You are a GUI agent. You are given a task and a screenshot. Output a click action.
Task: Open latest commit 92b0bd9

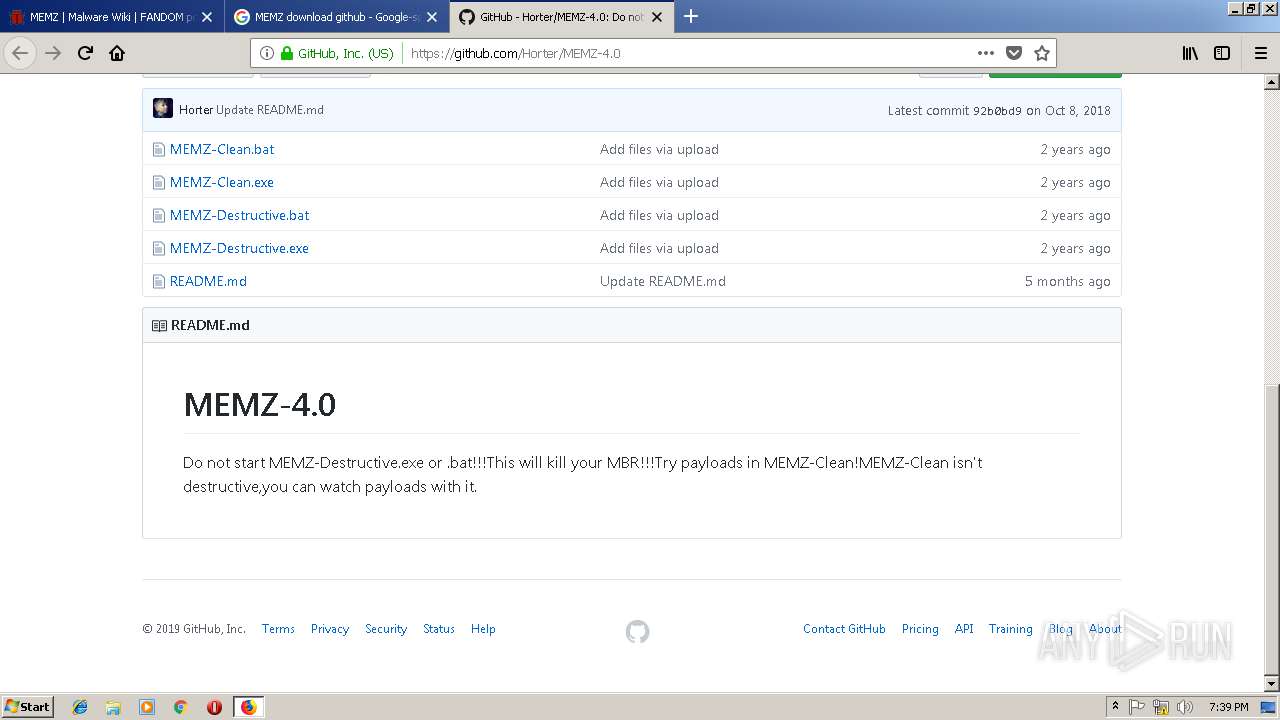[997, 111]
